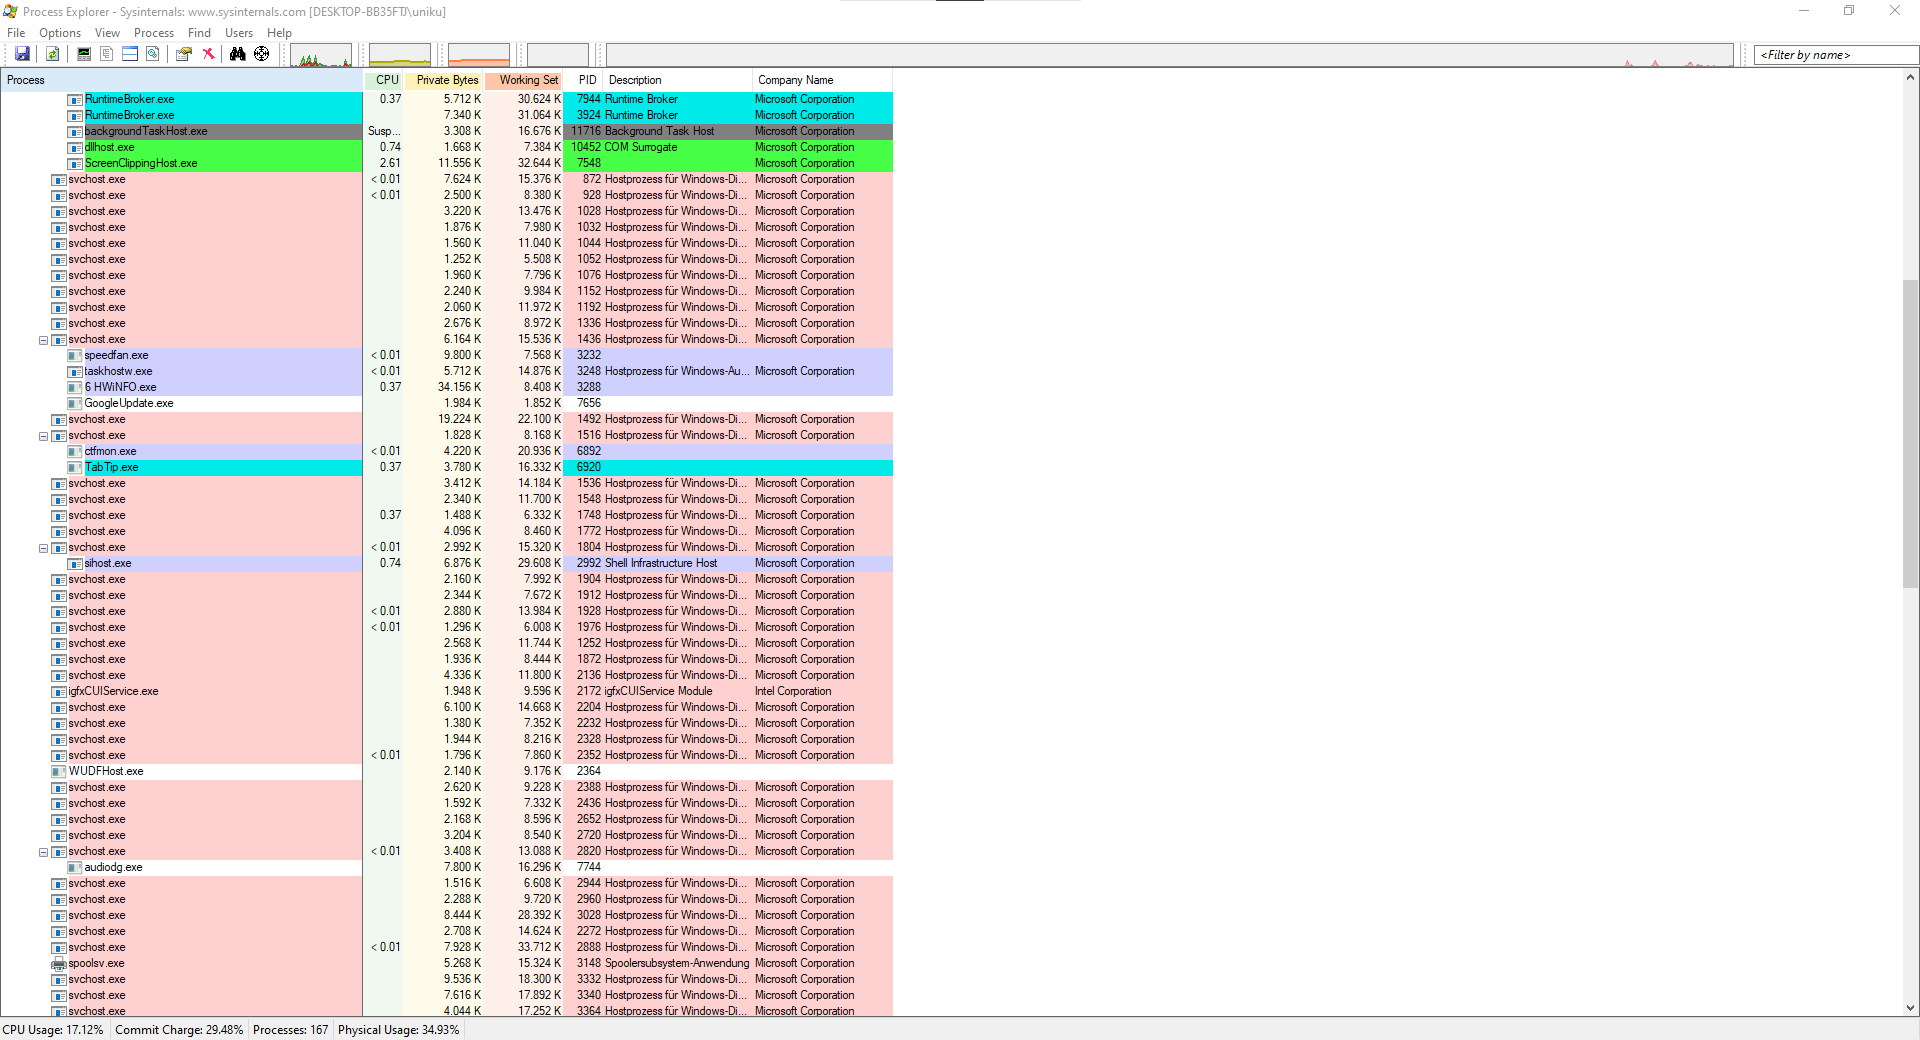Screen dimensions: 1920x1040
Task: Click the red X Kill Process icon
Action: click(208, 54)
